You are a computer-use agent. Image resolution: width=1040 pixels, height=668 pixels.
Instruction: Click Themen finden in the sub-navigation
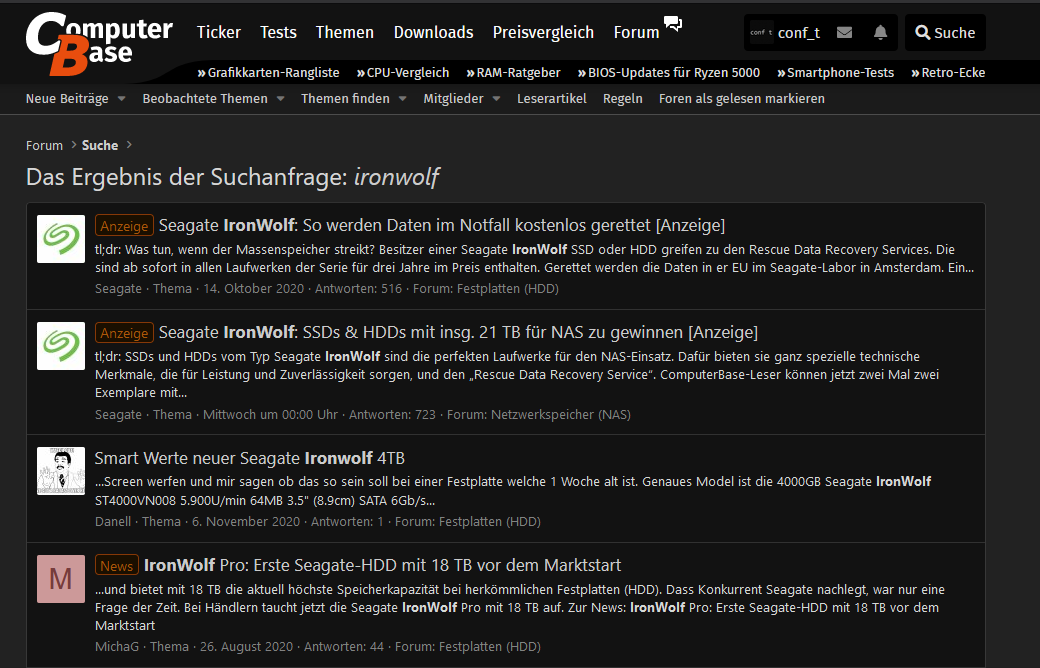[346, 98]
